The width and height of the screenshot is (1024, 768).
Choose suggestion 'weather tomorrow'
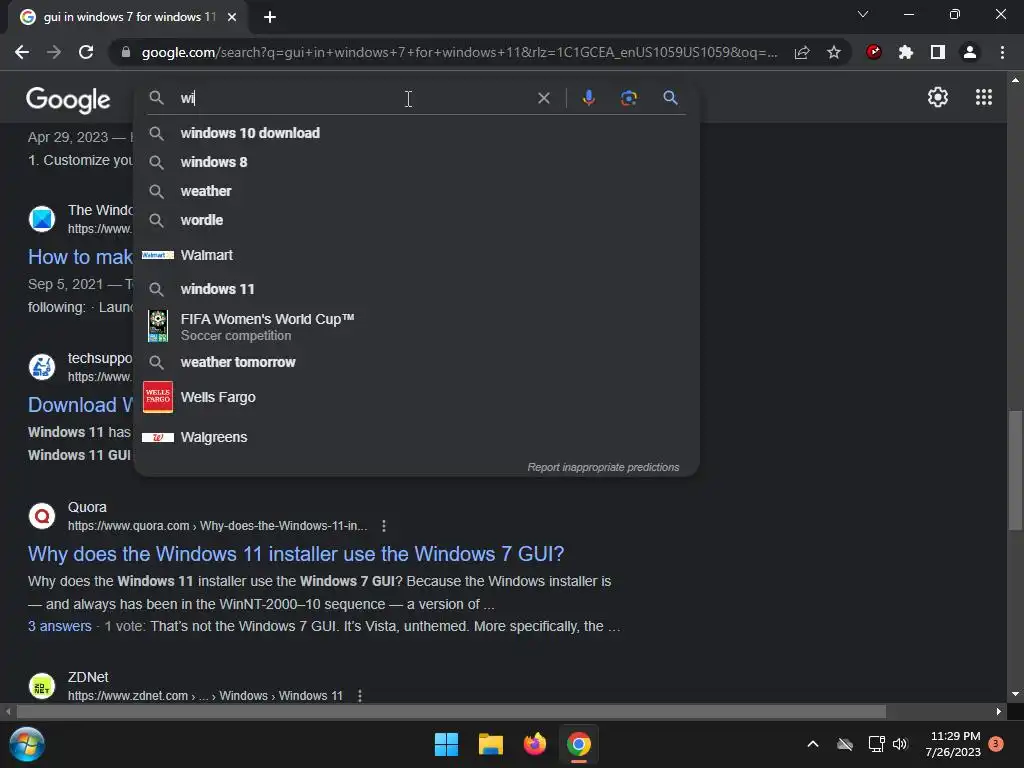tap(417, 362)
